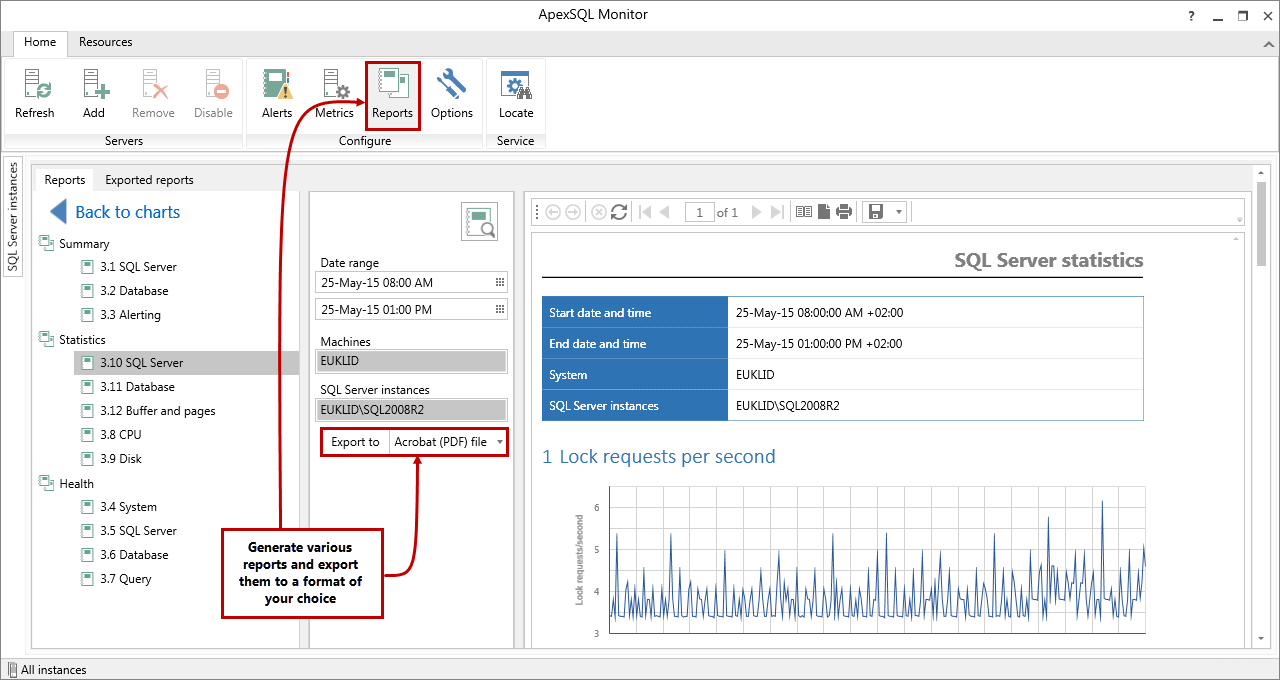Go to the previous report page
The width and height of the screenshot is (1280, 680).
point(664,212)
